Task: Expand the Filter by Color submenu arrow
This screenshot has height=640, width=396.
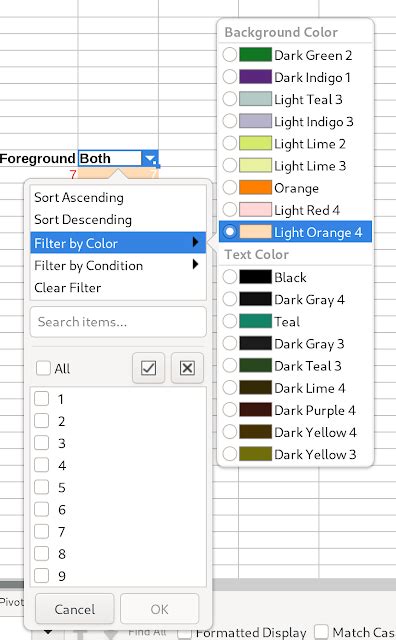Action: click(195, 242)
